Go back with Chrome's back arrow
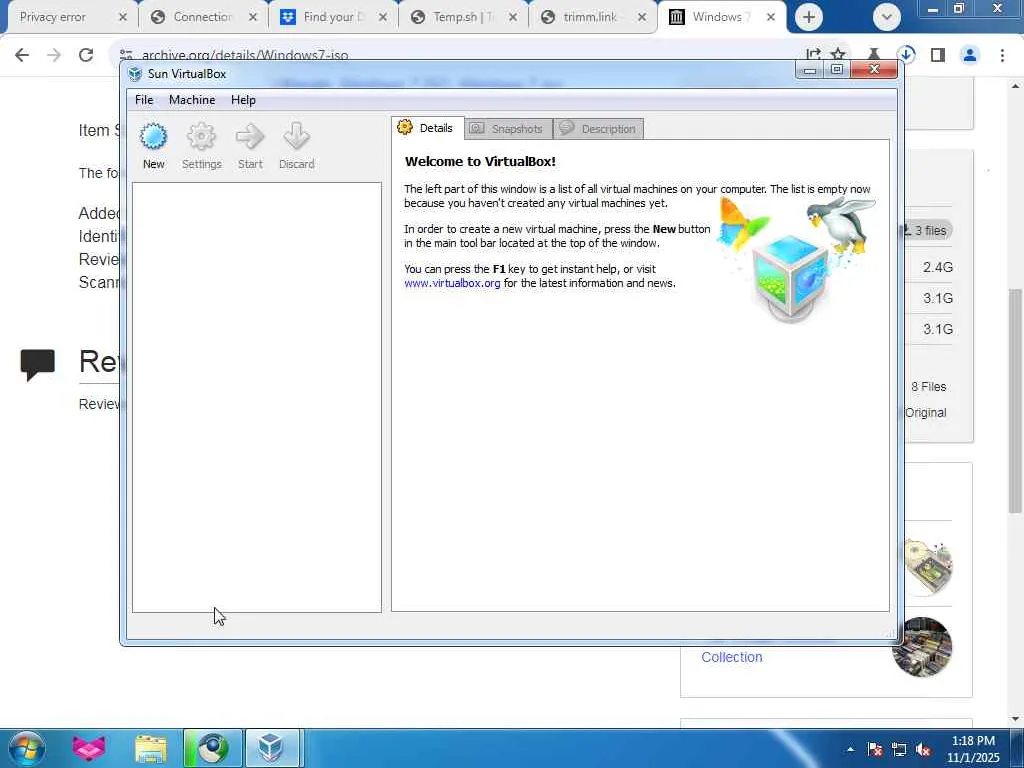 [x=22, y=55]
